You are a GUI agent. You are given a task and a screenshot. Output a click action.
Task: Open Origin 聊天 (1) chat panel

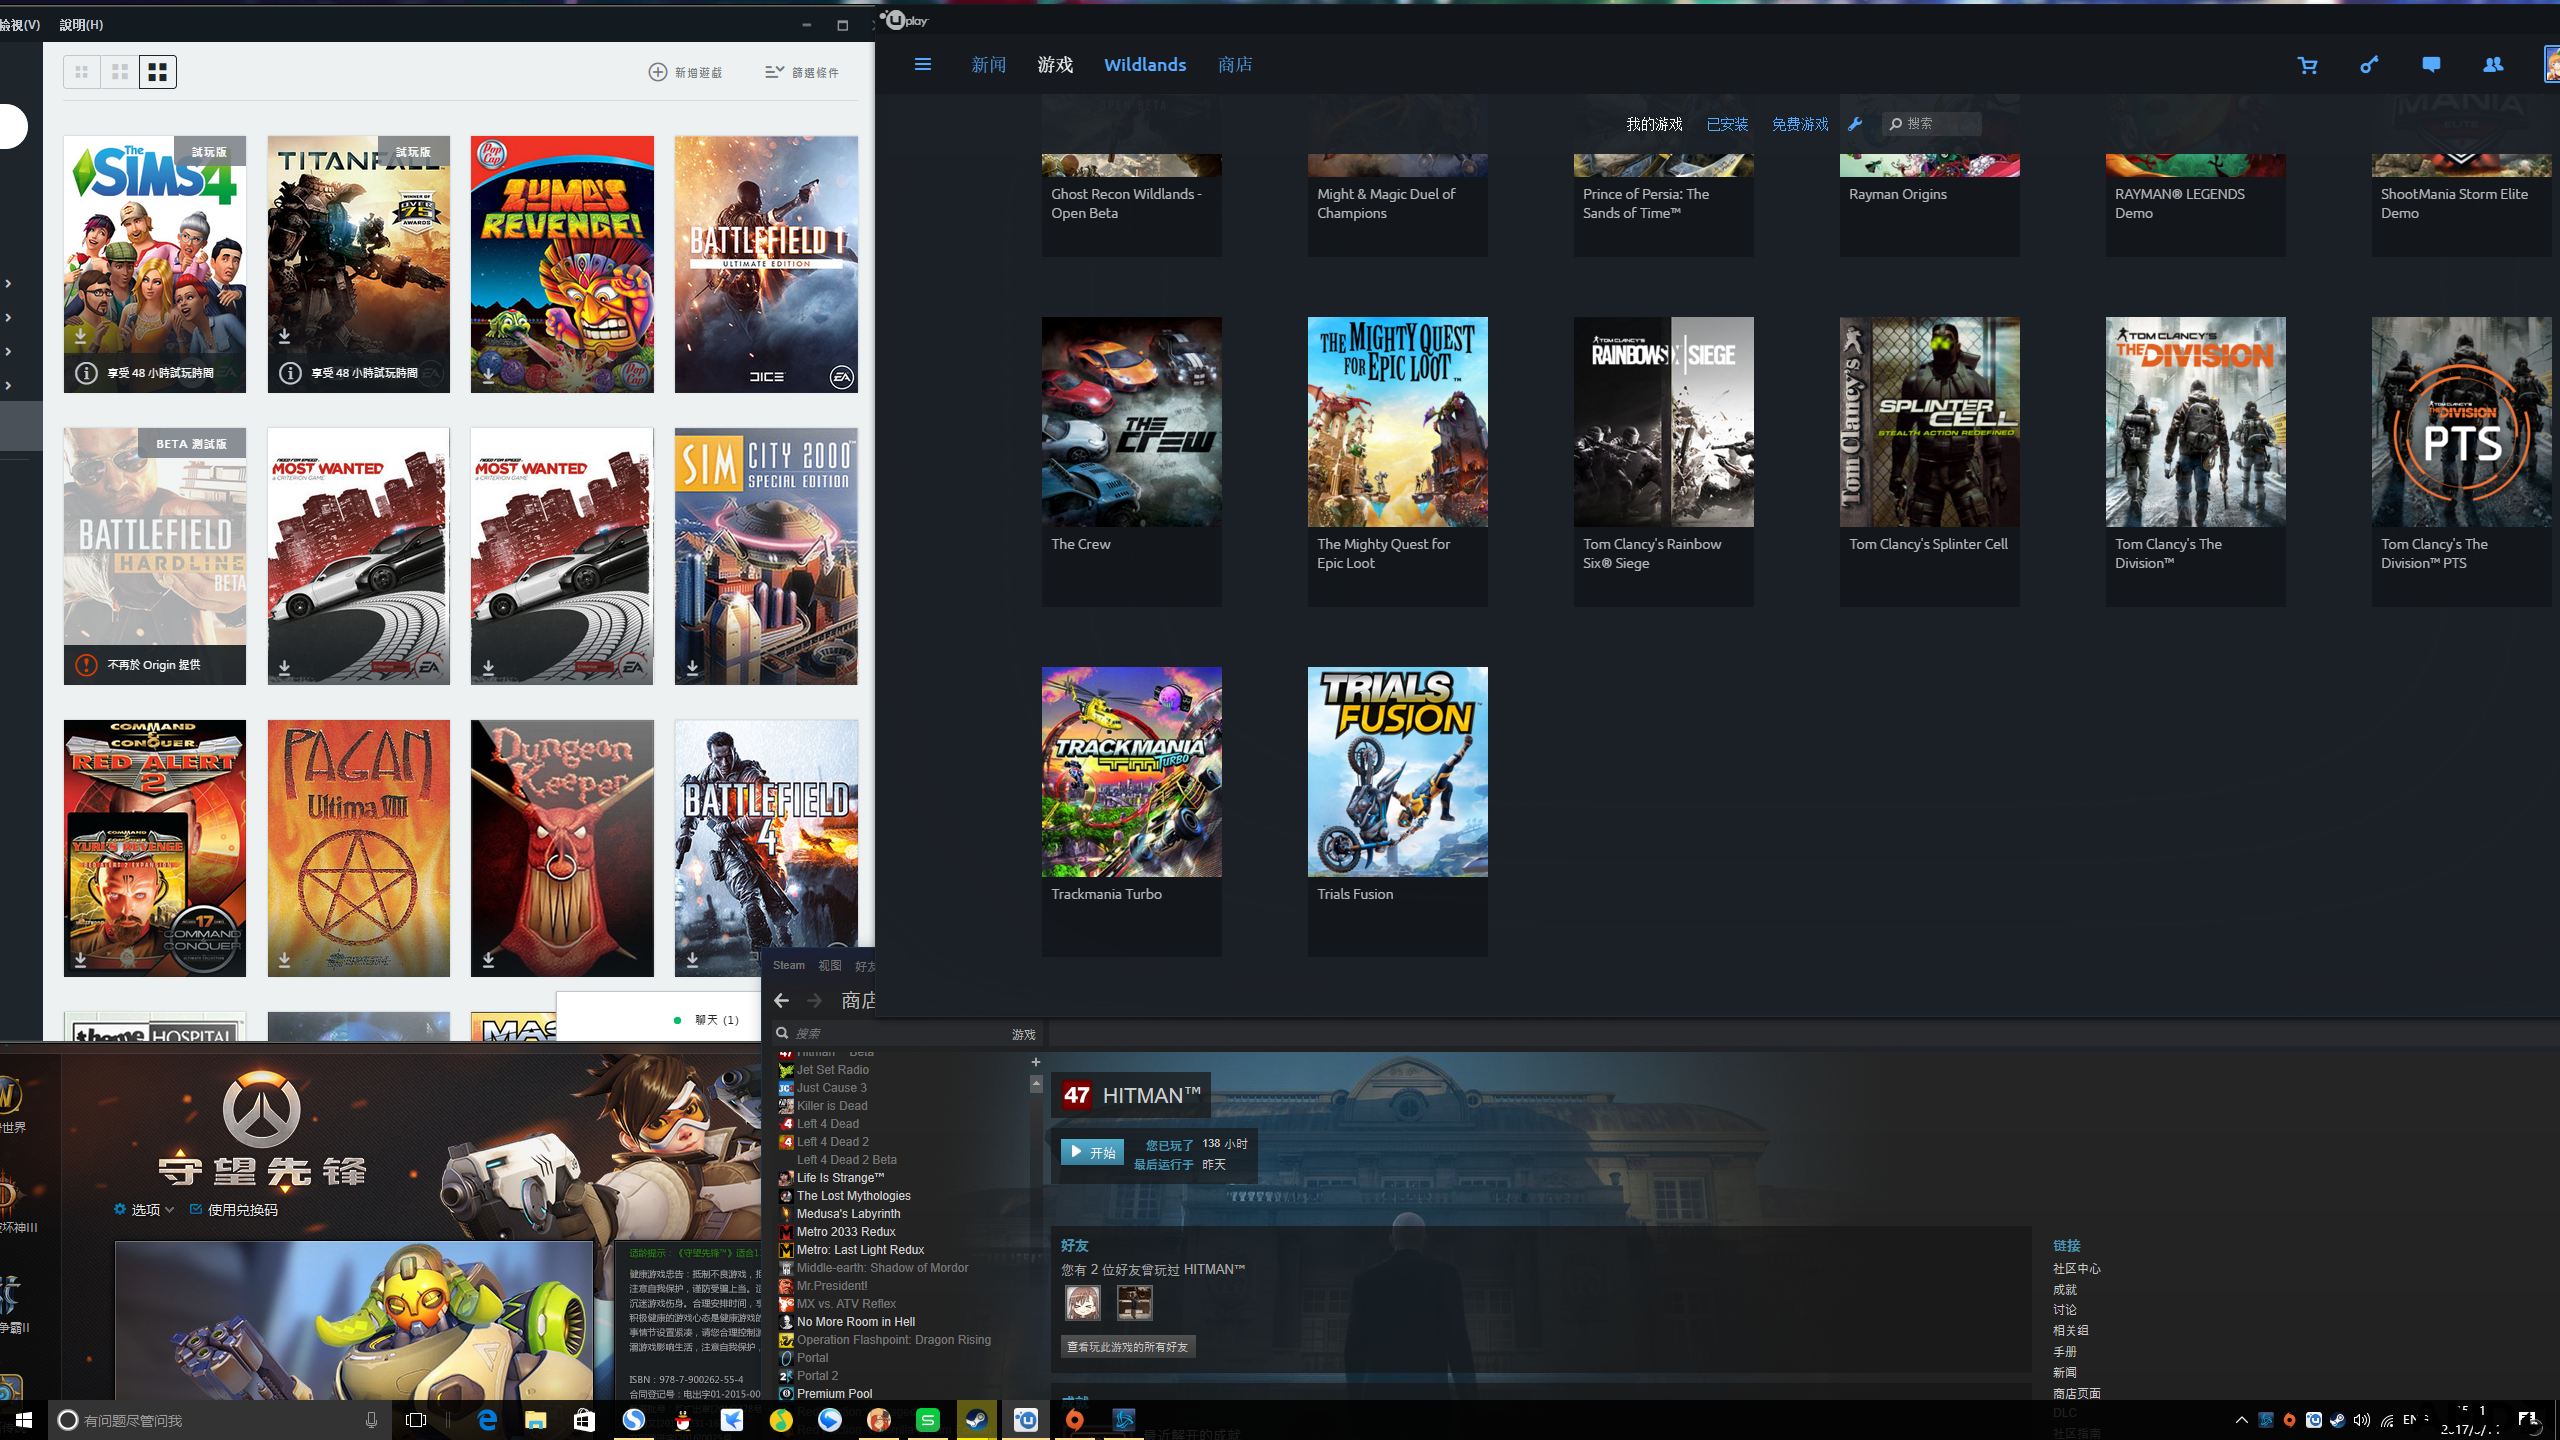click(707, 1020)
